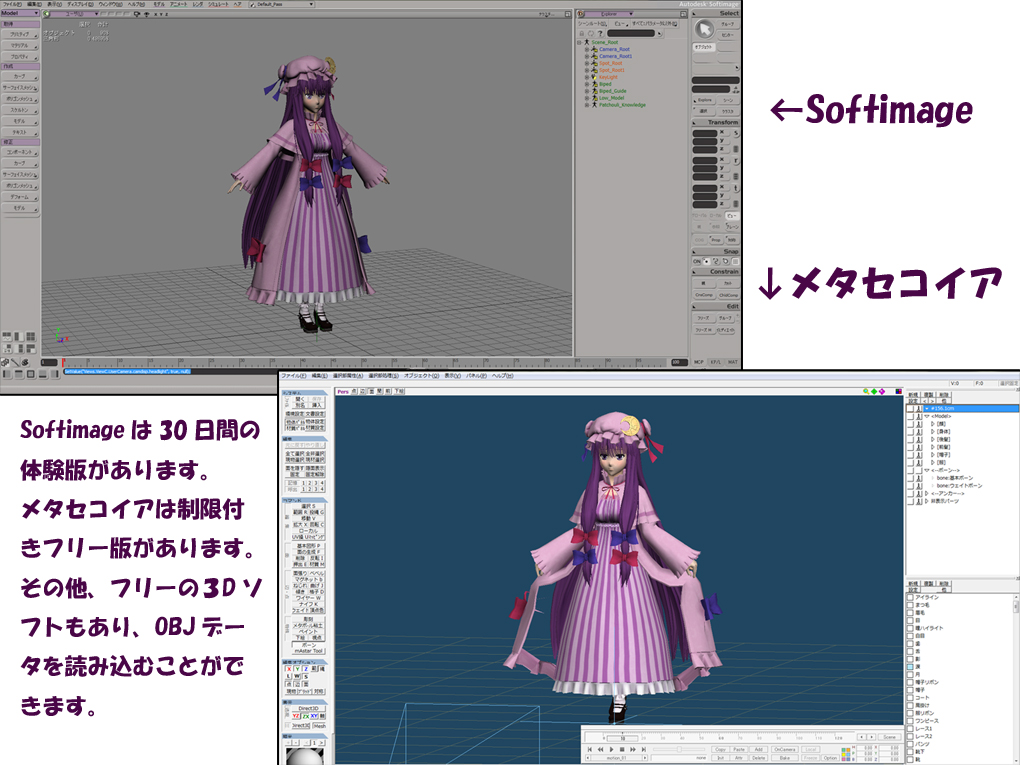The image size is (1020, 765).
Task: Click the magnifier zoom icon above Metasequoia viewport
Action: pos(866,392)
